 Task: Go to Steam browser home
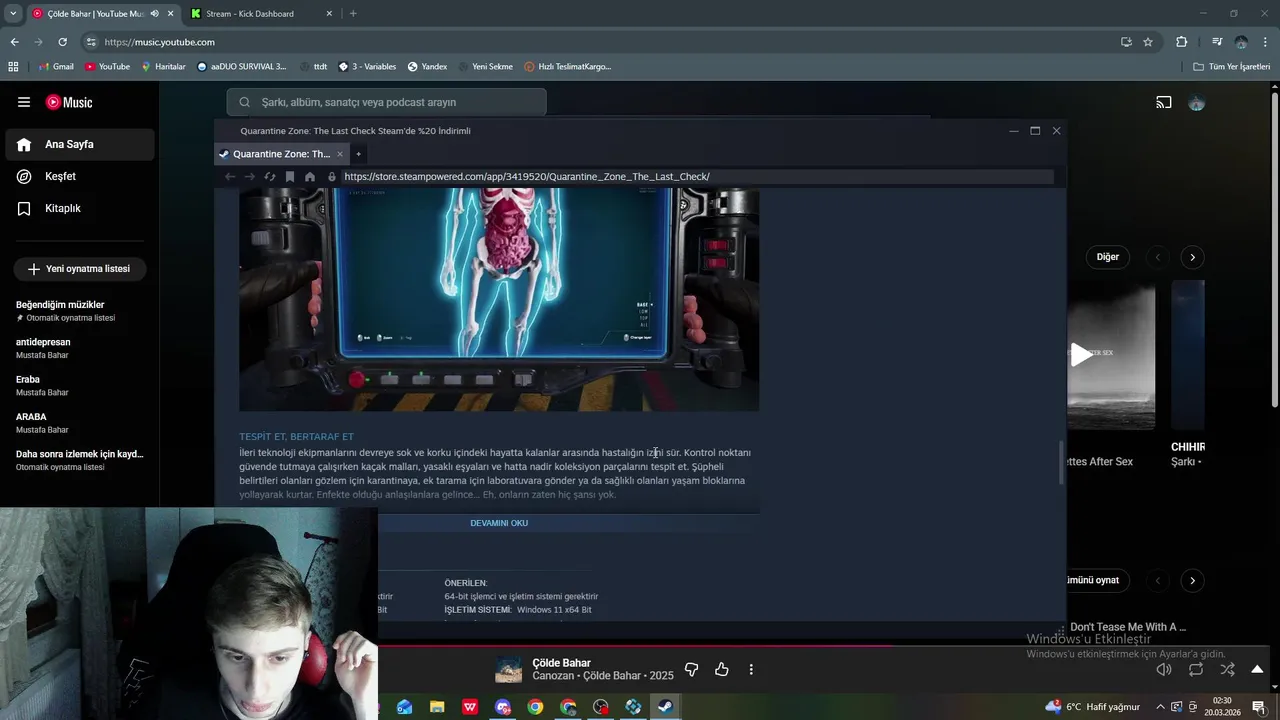310,176
